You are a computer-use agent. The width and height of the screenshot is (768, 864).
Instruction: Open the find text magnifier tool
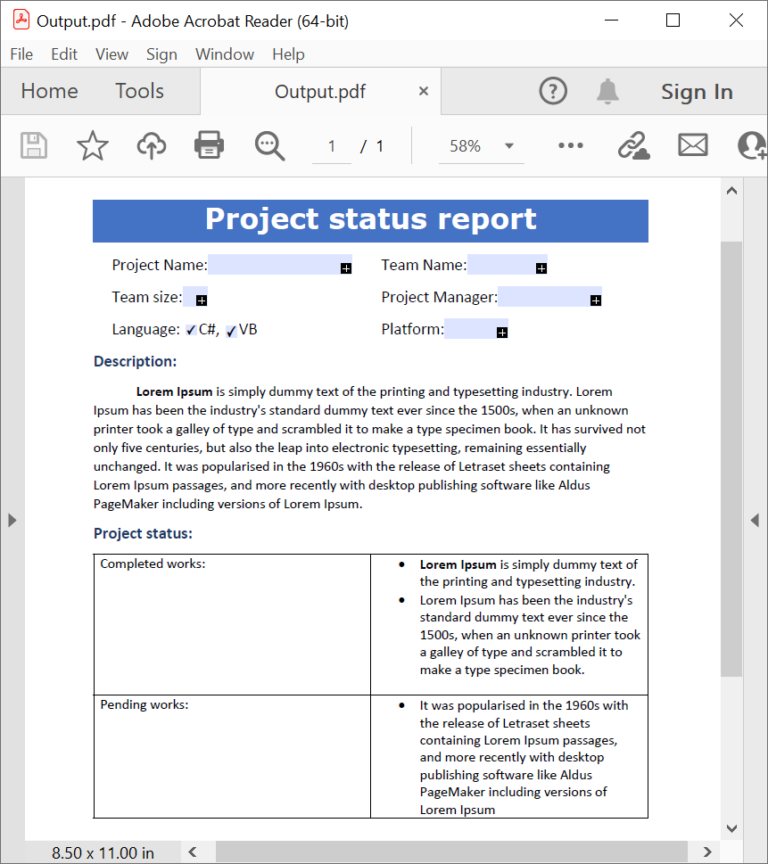pos(269,146)
